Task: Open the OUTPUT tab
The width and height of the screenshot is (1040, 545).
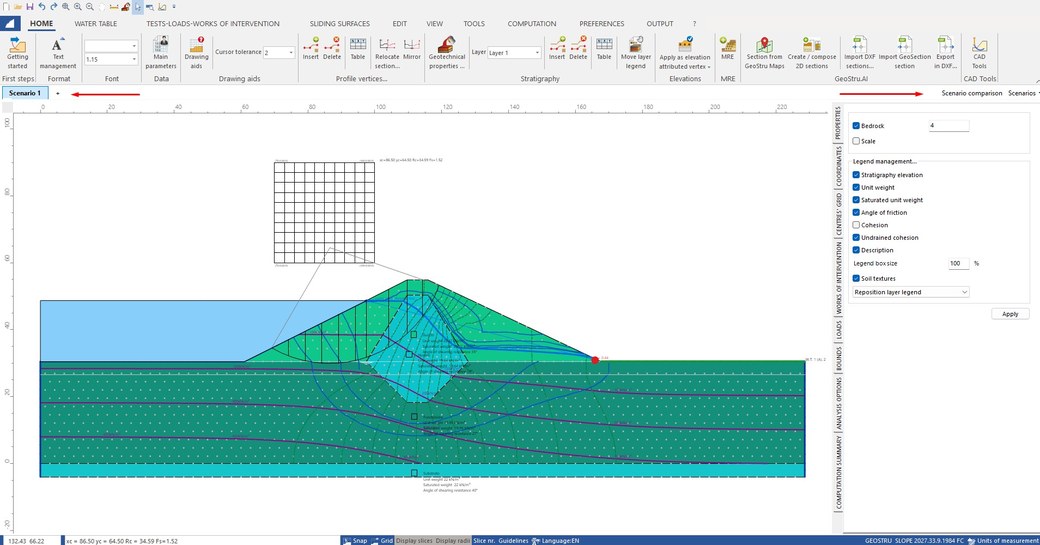Action: click(660, 23)
